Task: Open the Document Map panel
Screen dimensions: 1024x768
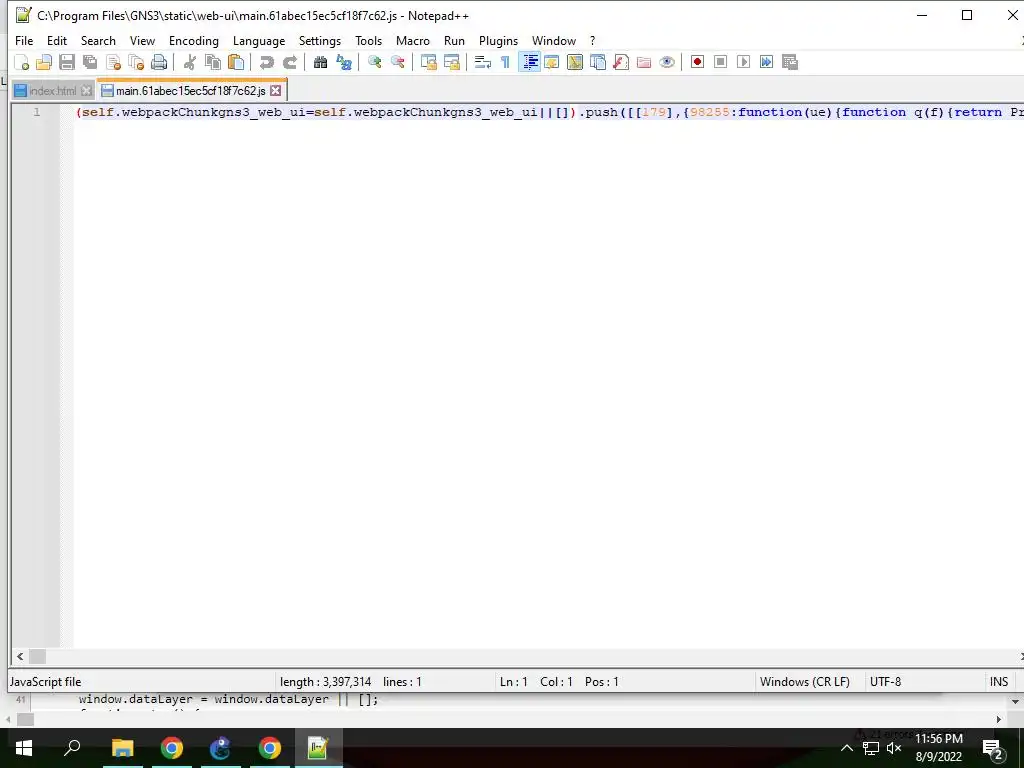Action: pyautogui.click(x=575, y=62)
